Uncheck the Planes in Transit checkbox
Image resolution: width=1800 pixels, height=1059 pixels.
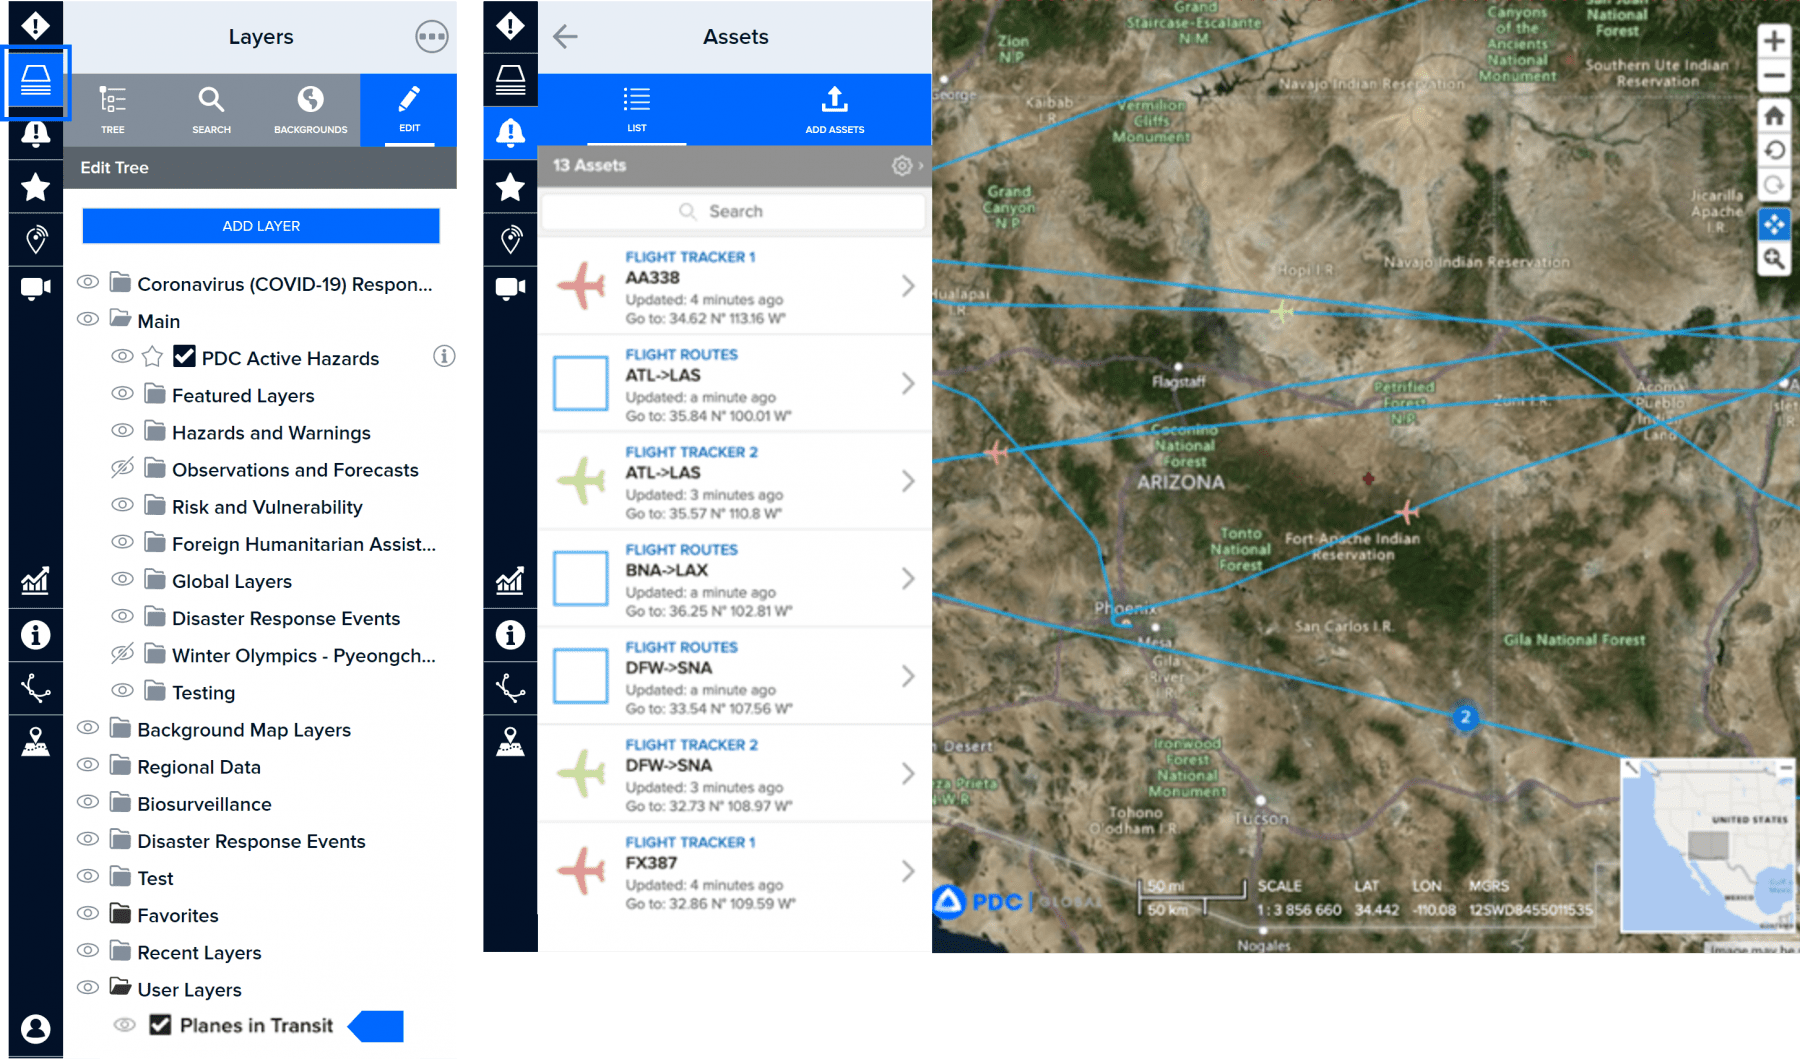[160, 1024]
